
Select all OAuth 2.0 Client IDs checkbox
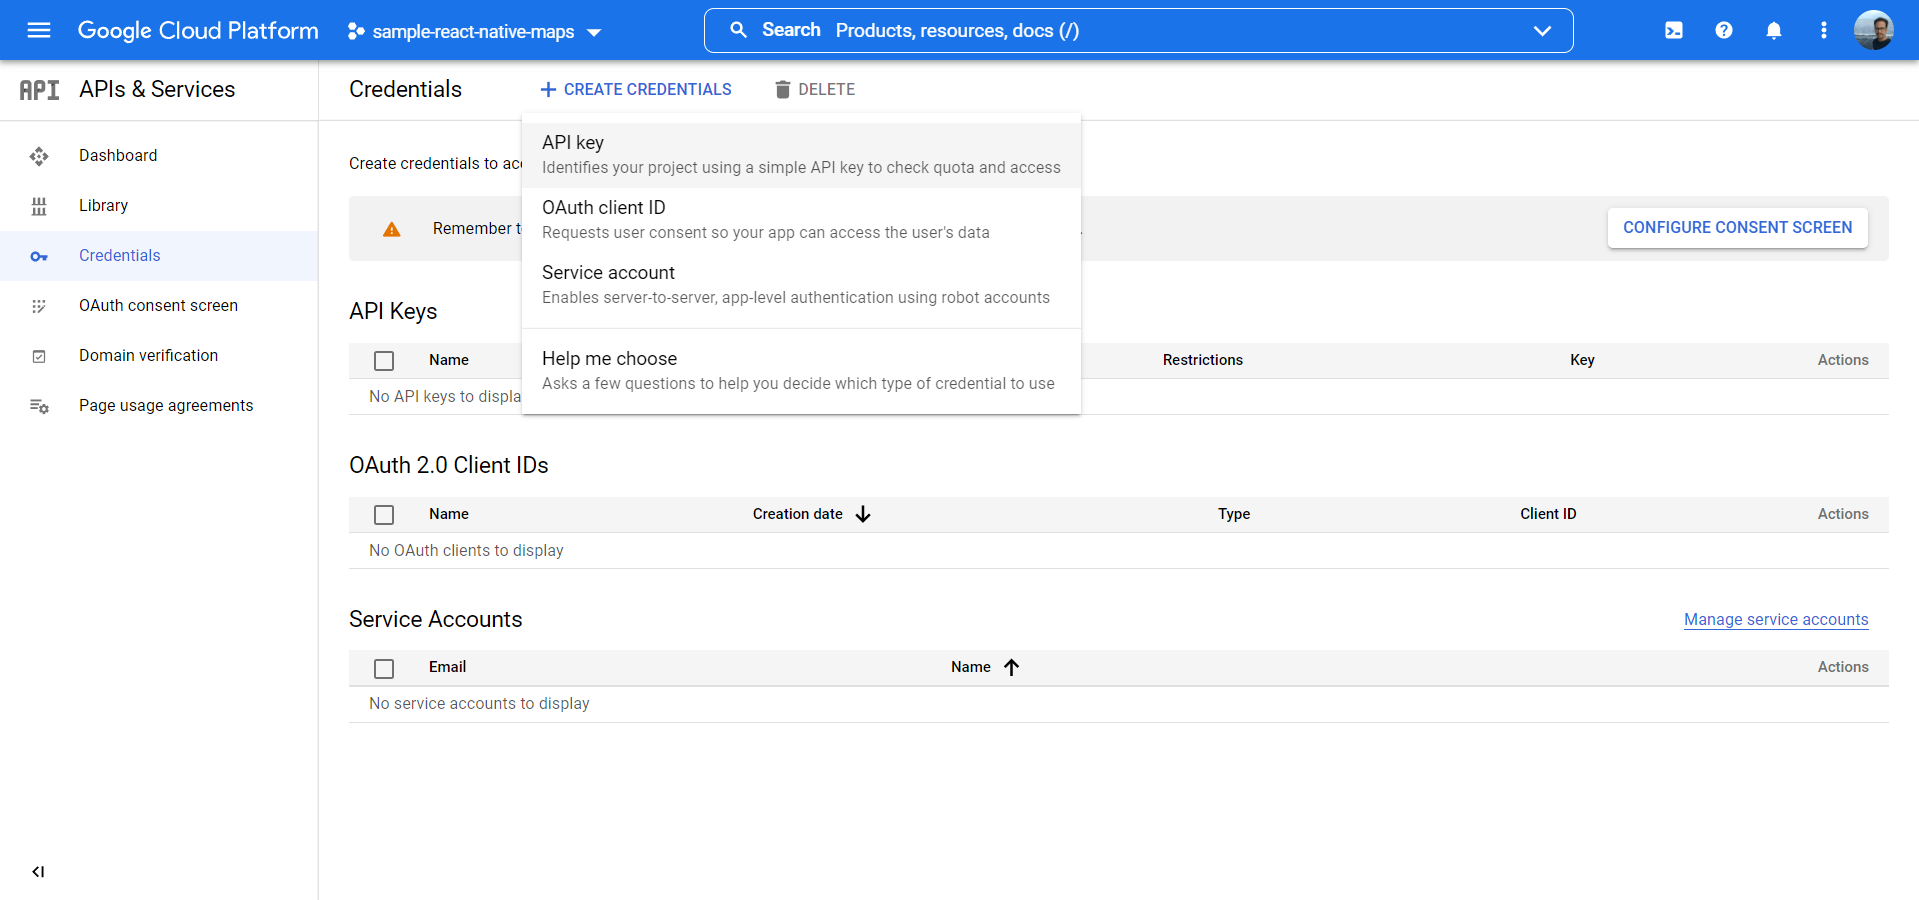(384, 515)
